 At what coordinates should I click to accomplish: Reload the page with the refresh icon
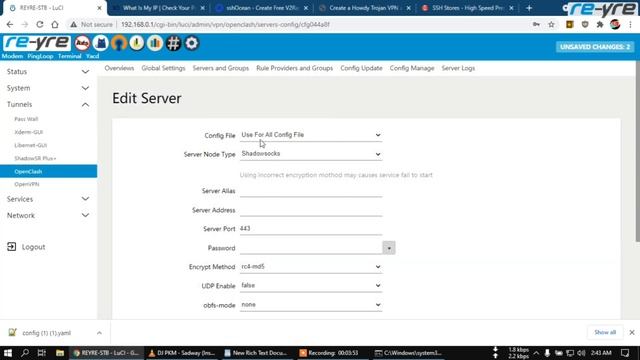pyautogui.click(x=40, y=24)
